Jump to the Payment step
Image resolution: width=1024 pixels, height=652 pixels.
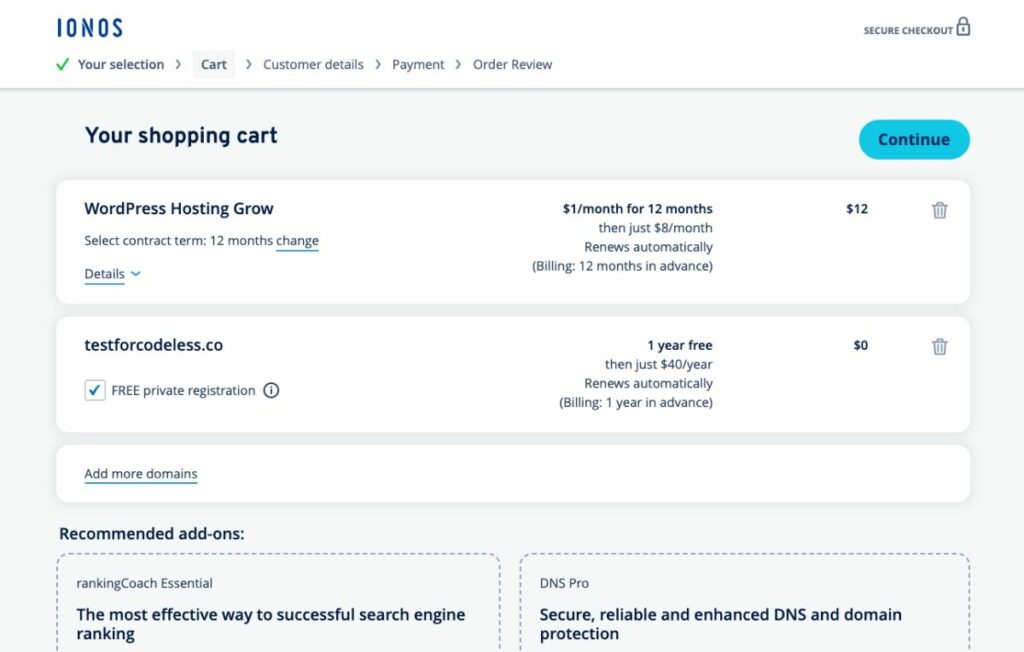tap(418, 65)
